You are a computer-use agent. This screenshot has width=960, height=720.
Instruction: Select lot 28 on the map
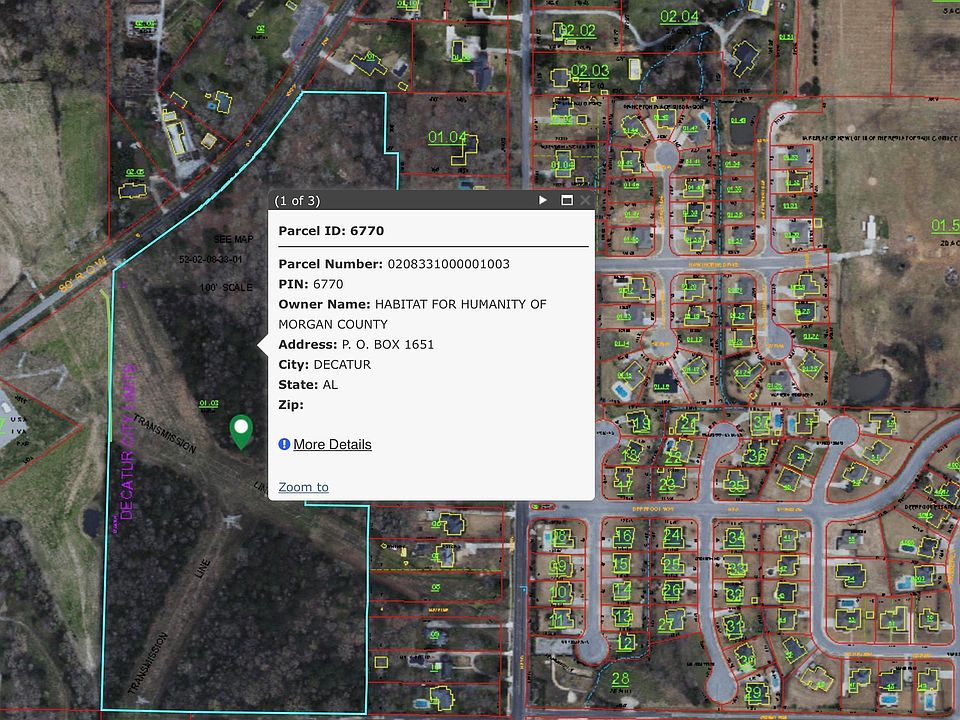(x=620, y=678)
